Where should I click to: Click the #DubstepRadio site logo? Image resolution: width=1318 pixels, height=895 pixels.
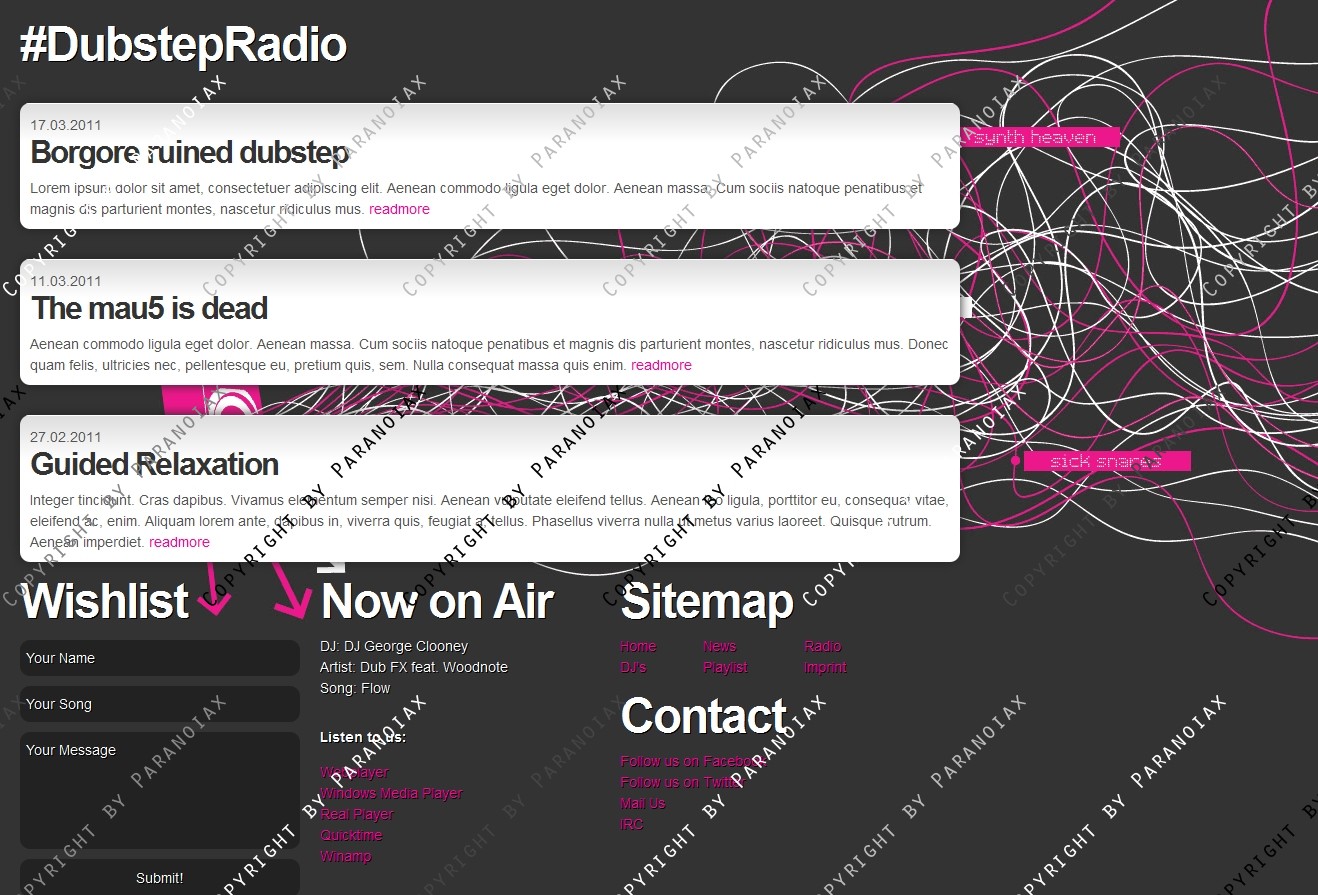[x=183, y=45]
